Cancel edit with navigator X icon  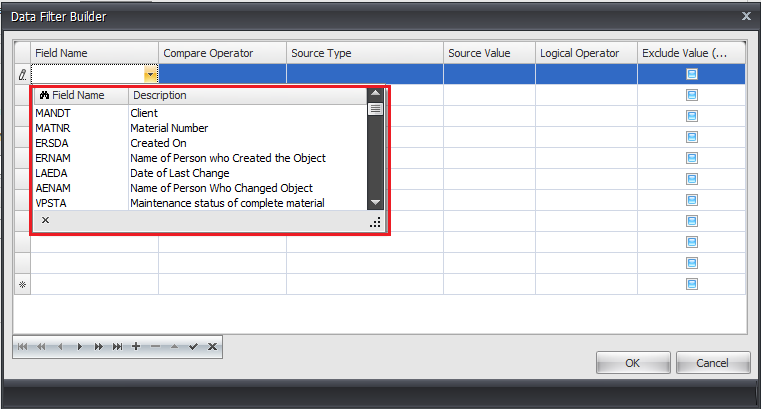point(212,346)
